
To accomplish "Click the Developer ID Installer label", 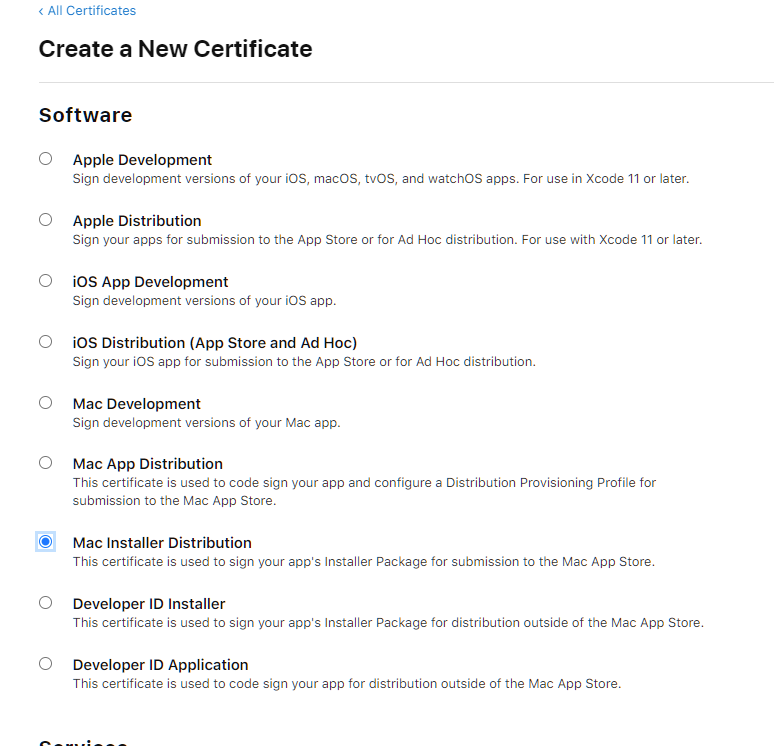I will tap(149, 604).
